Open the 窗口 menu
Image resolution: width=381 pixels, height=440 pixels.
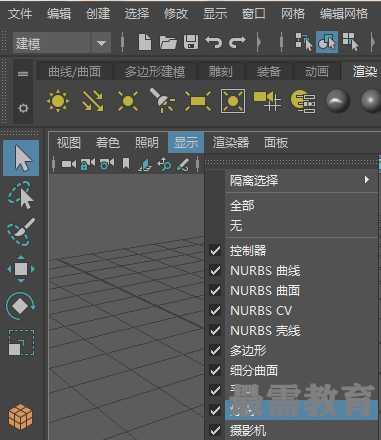(254, 14)
